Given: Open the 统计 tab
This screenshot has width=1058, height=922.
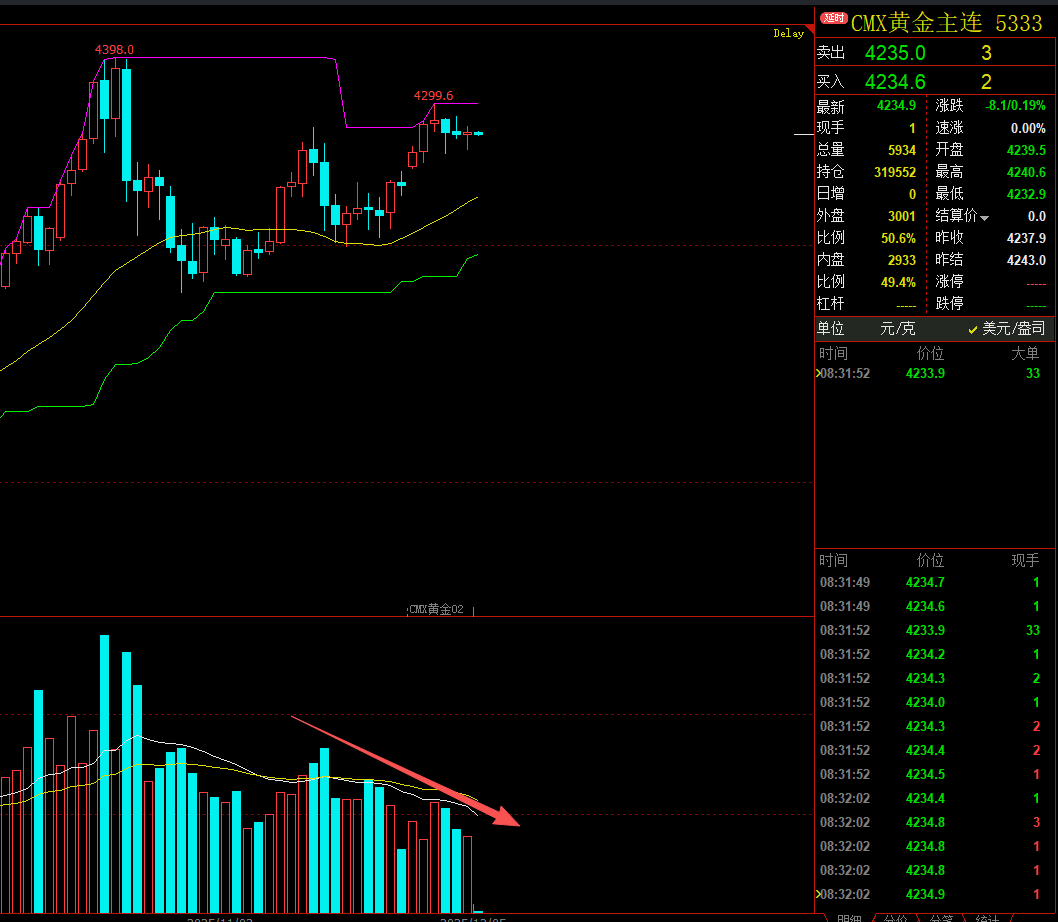Looking at the screenshot, I should pyautogui.click(x=987, y=917).
